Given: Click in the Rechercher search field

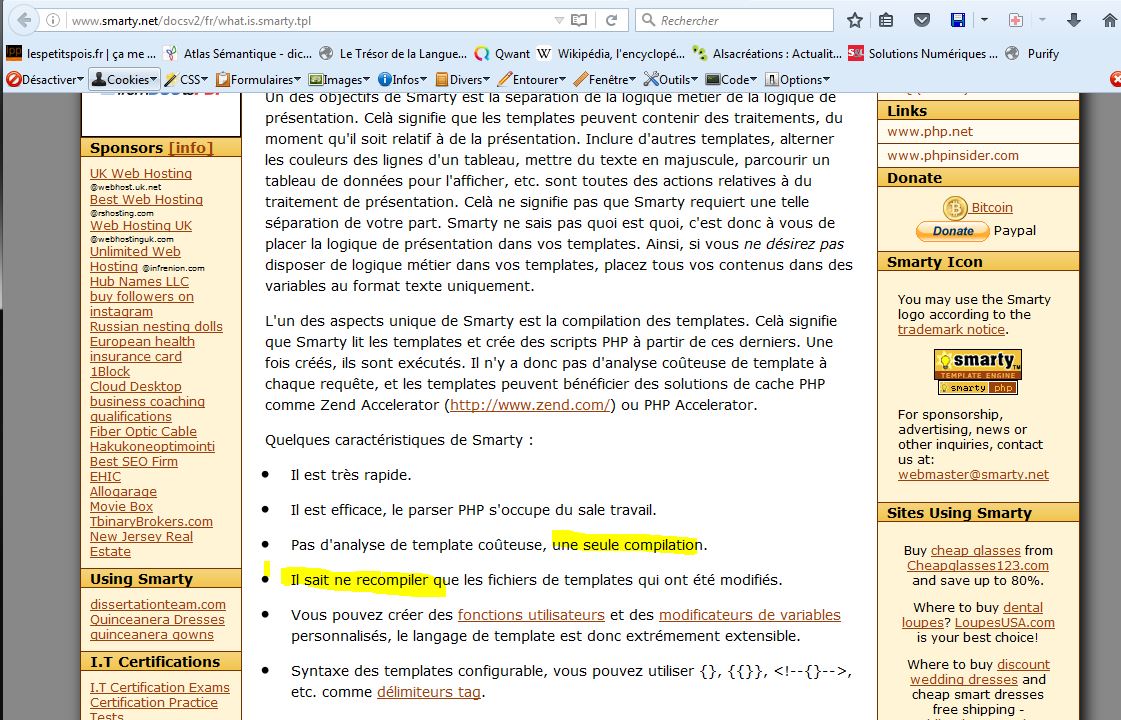Looking at the screenshot, I should 740,20.
